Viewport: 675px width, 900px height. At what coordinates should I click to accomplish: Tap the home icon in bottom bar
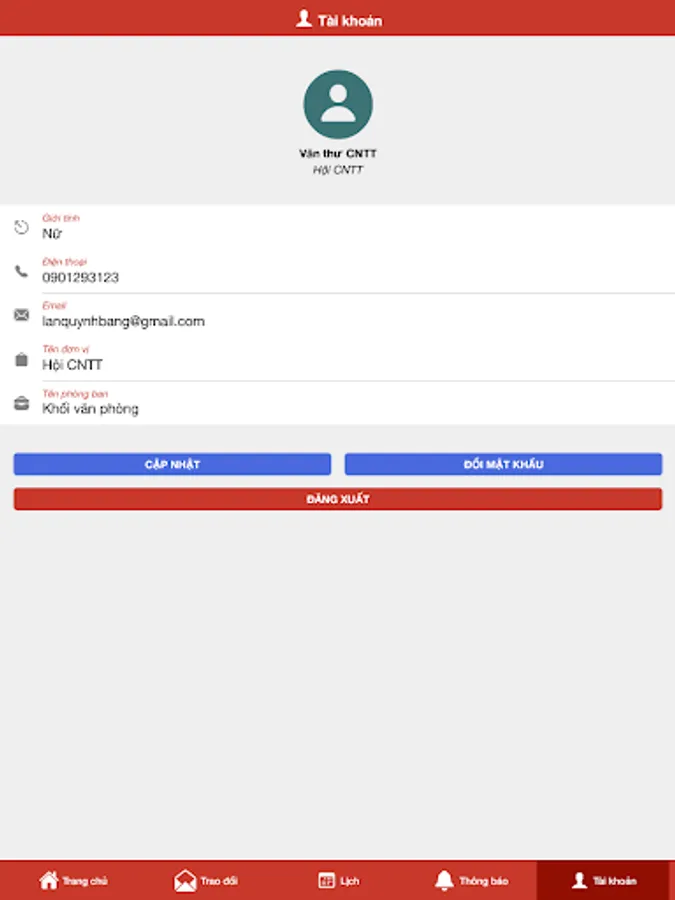click(x=49, y=880)
